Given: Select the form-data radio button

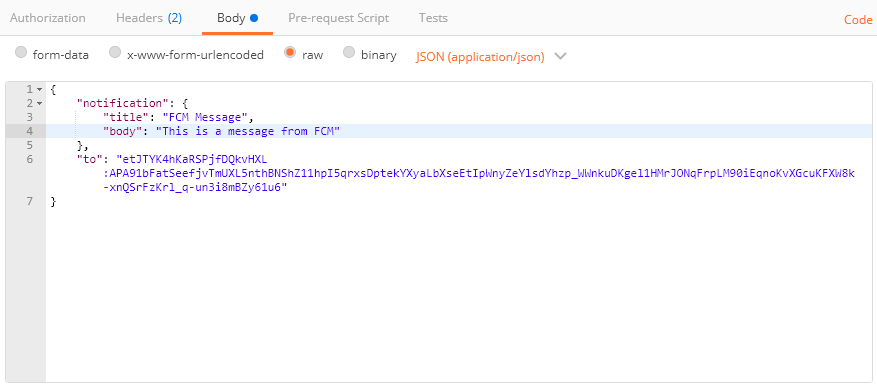Looking at the screenshot, I should 21,53.
